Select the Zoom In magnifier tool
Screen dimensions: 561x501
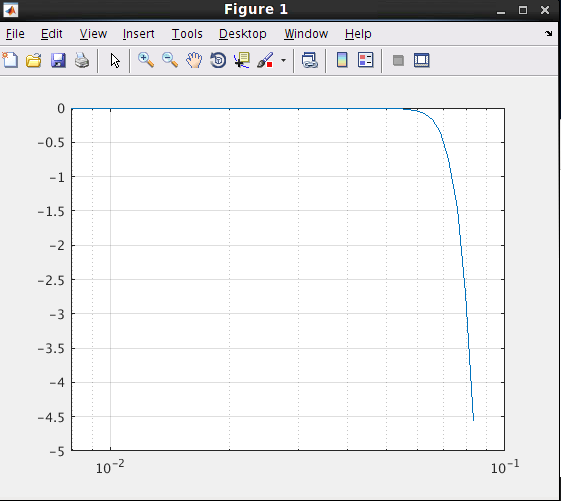pyautogui.click(x=146, y=60)
